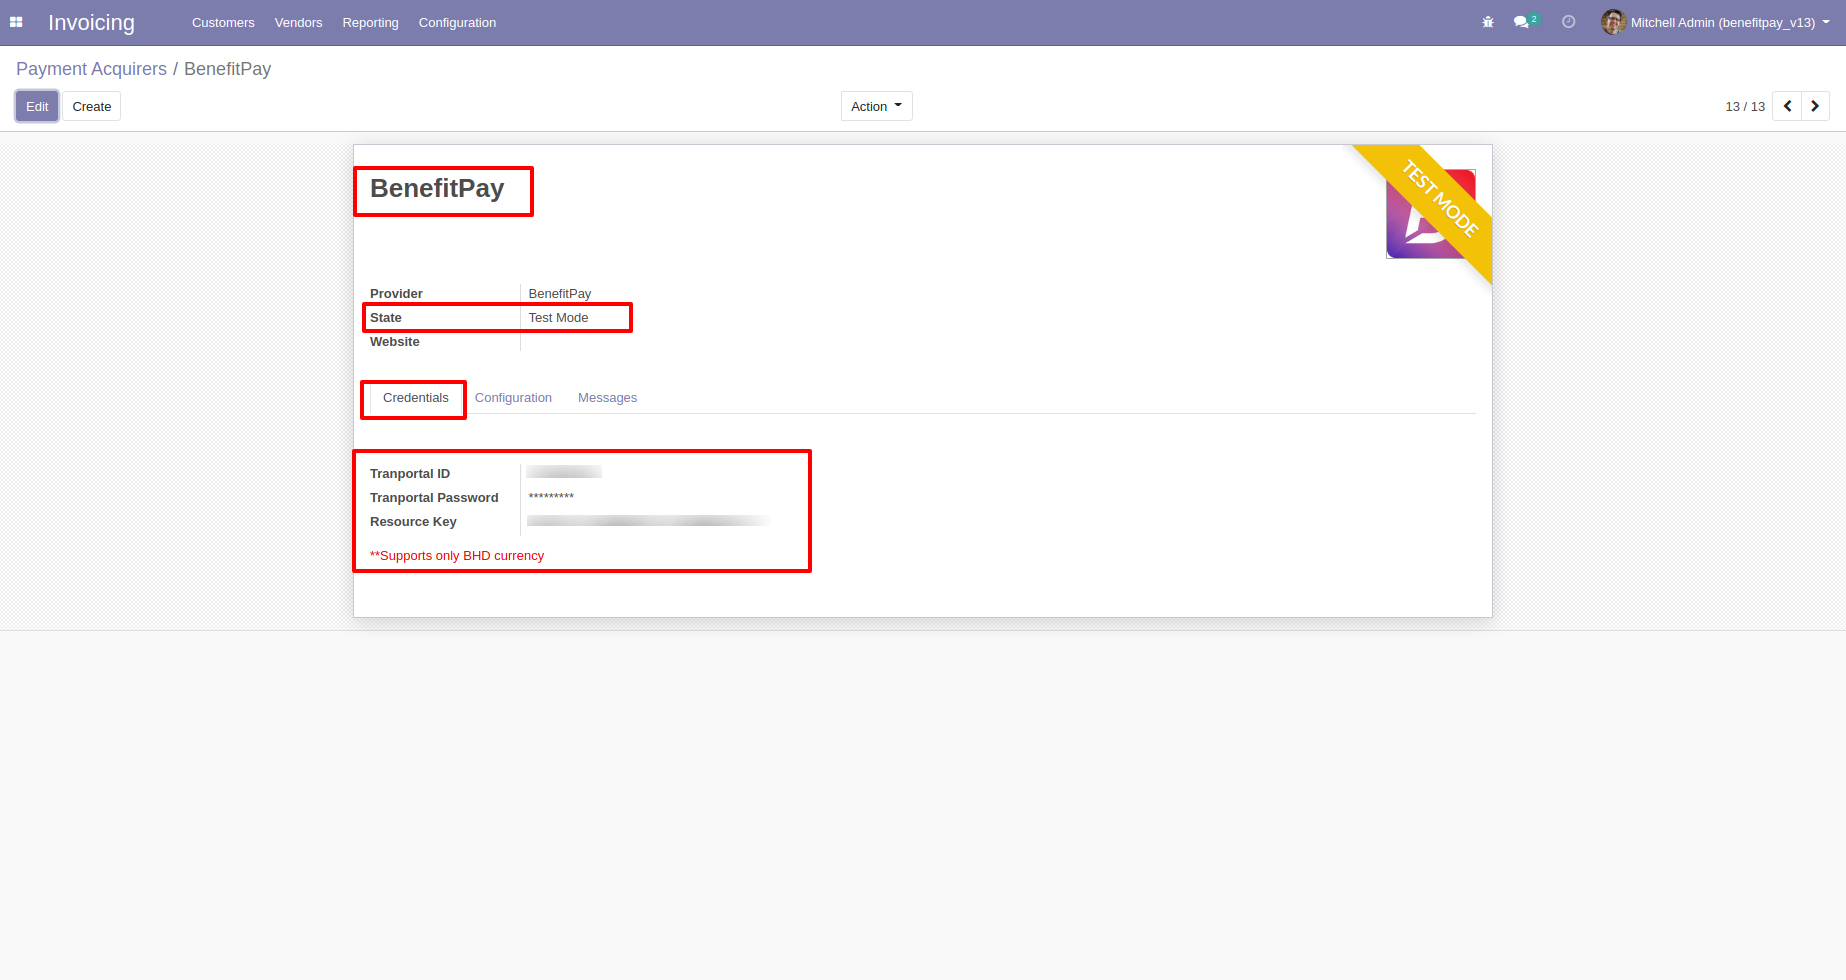Open the Reporting menu
Viewport: 1846px width, 980px height.
pos(370,22)
